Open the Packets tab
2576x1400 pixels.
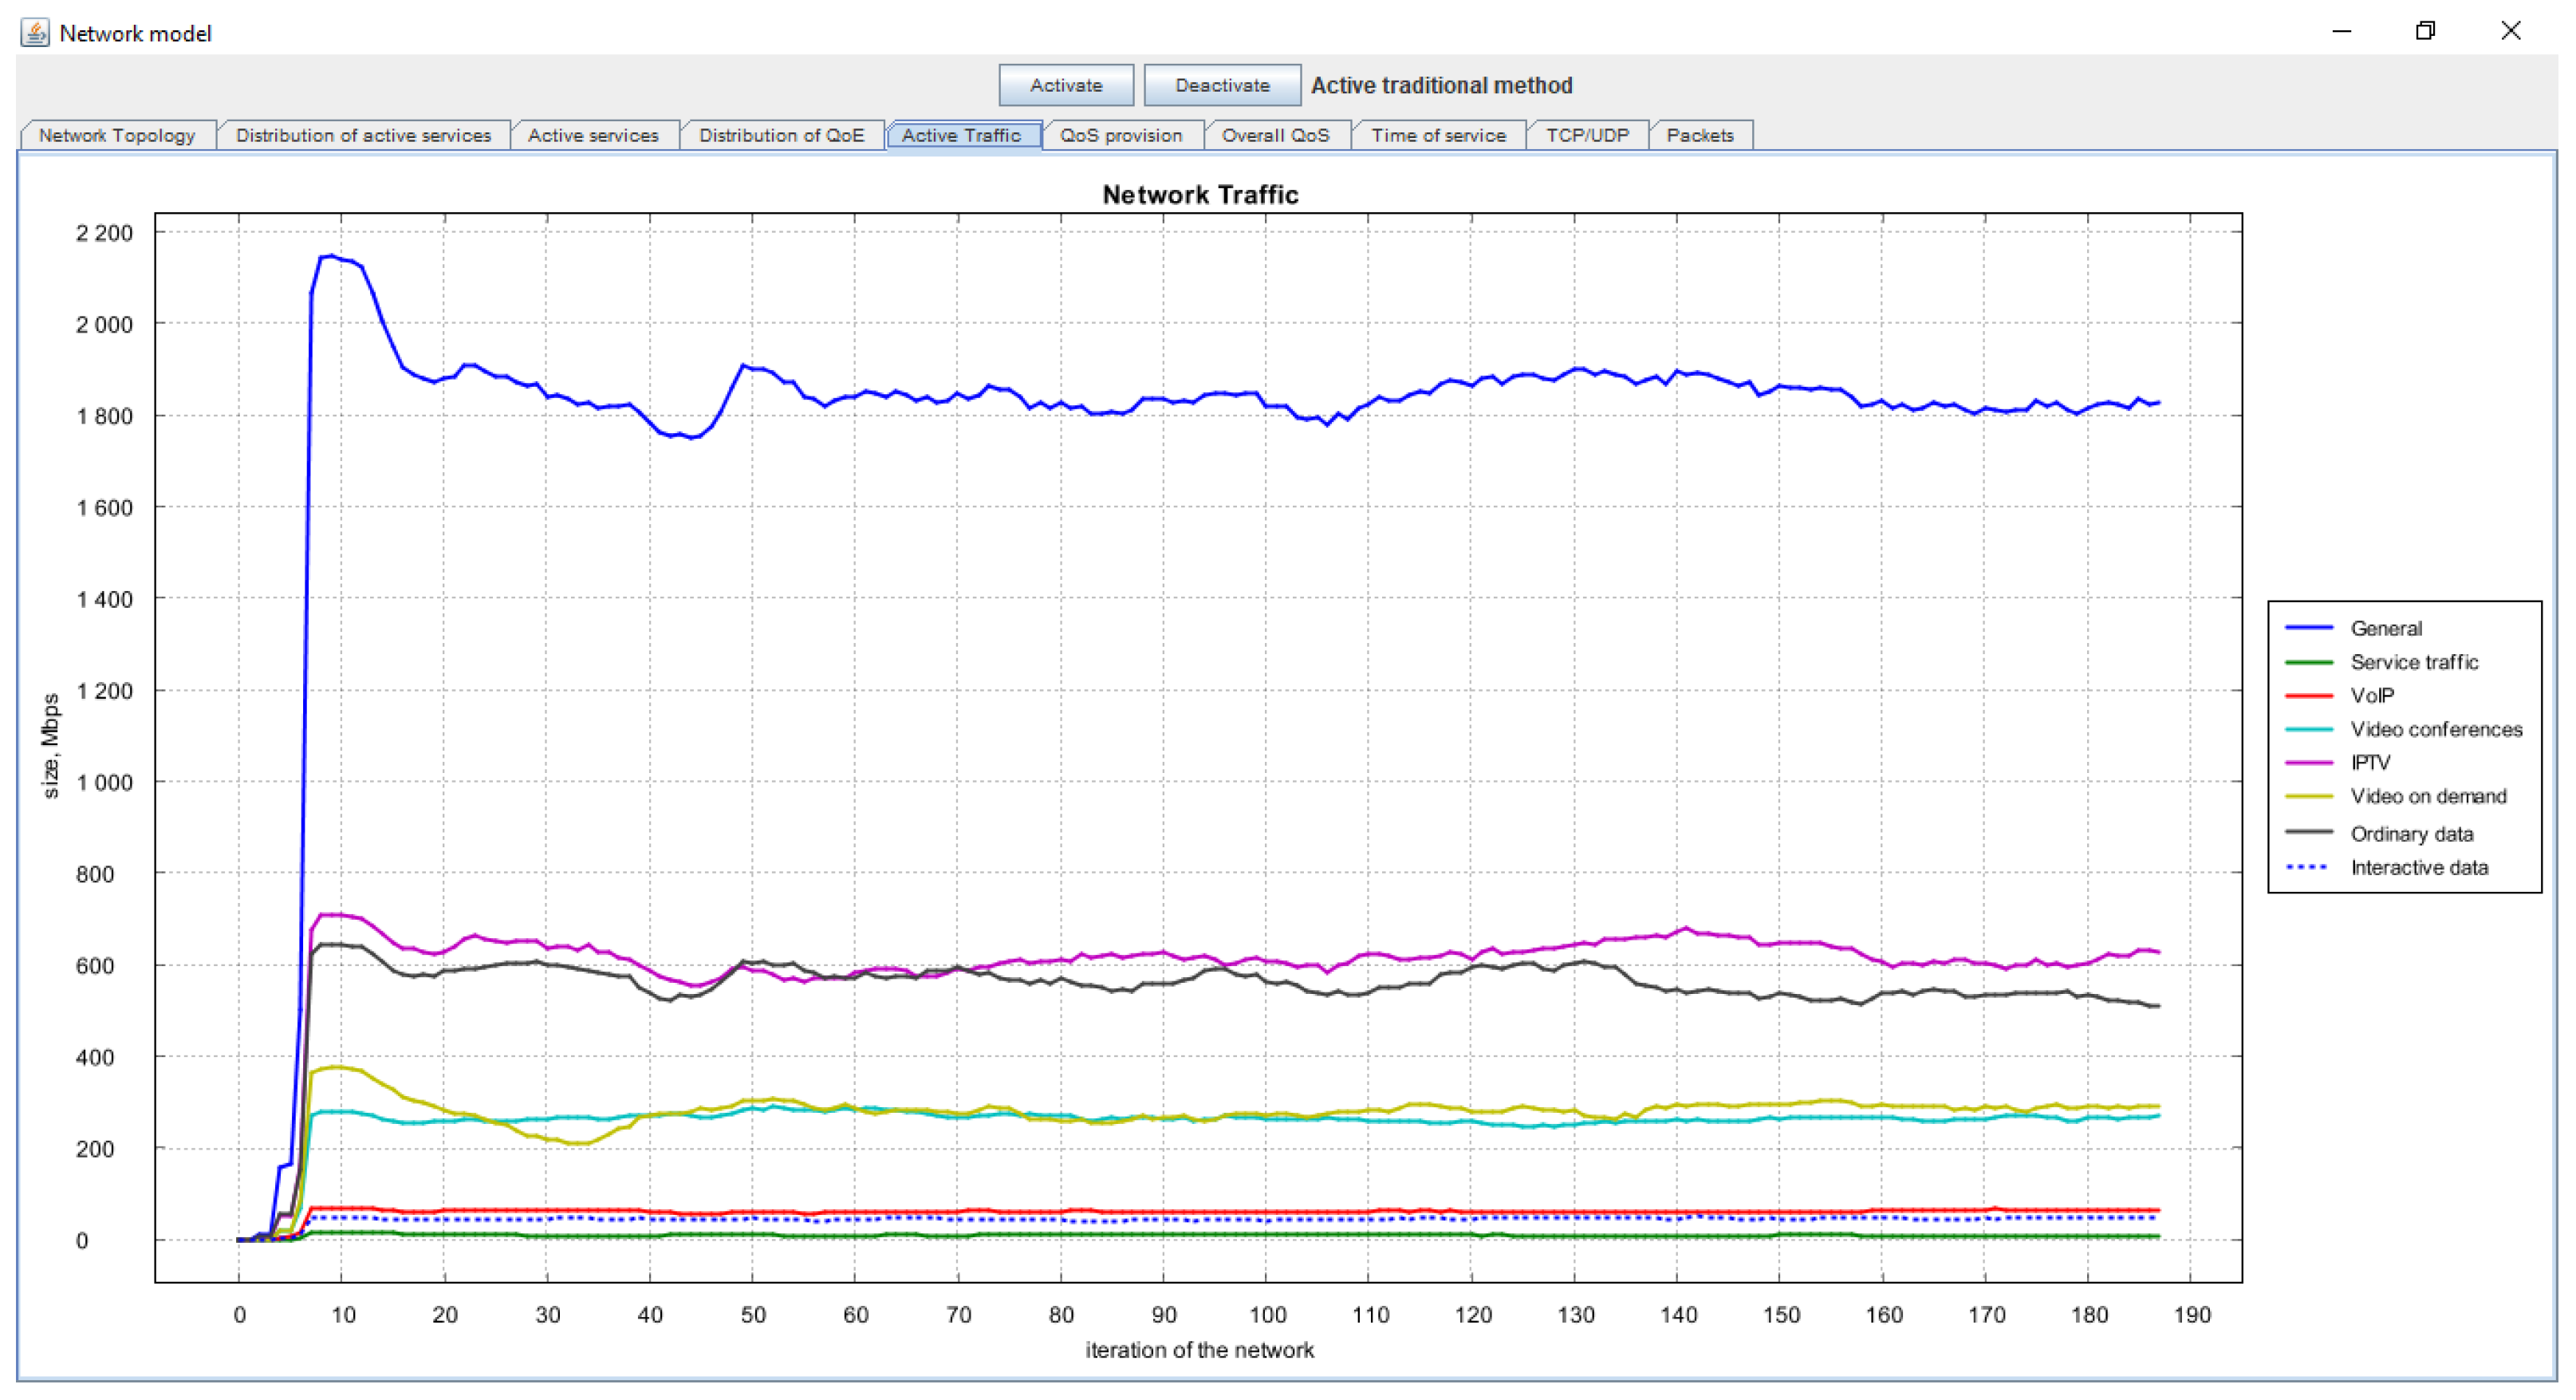[x=1699, y=135]
